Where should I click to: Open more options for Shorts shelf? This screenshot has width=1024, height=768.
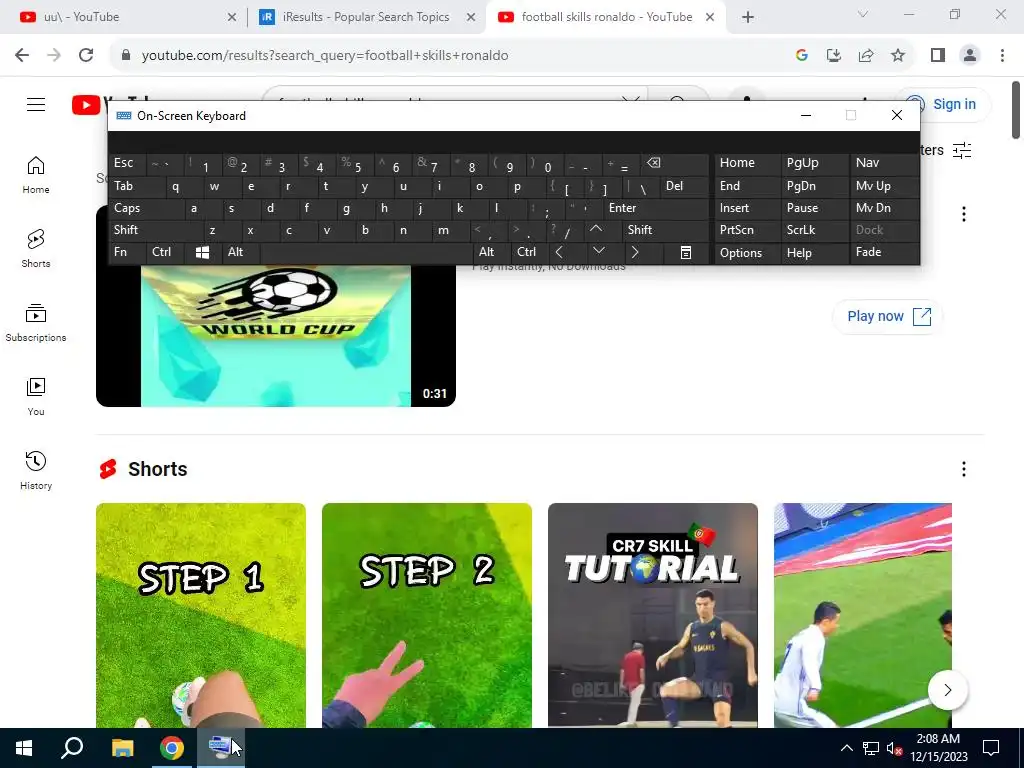coord(964,469)
